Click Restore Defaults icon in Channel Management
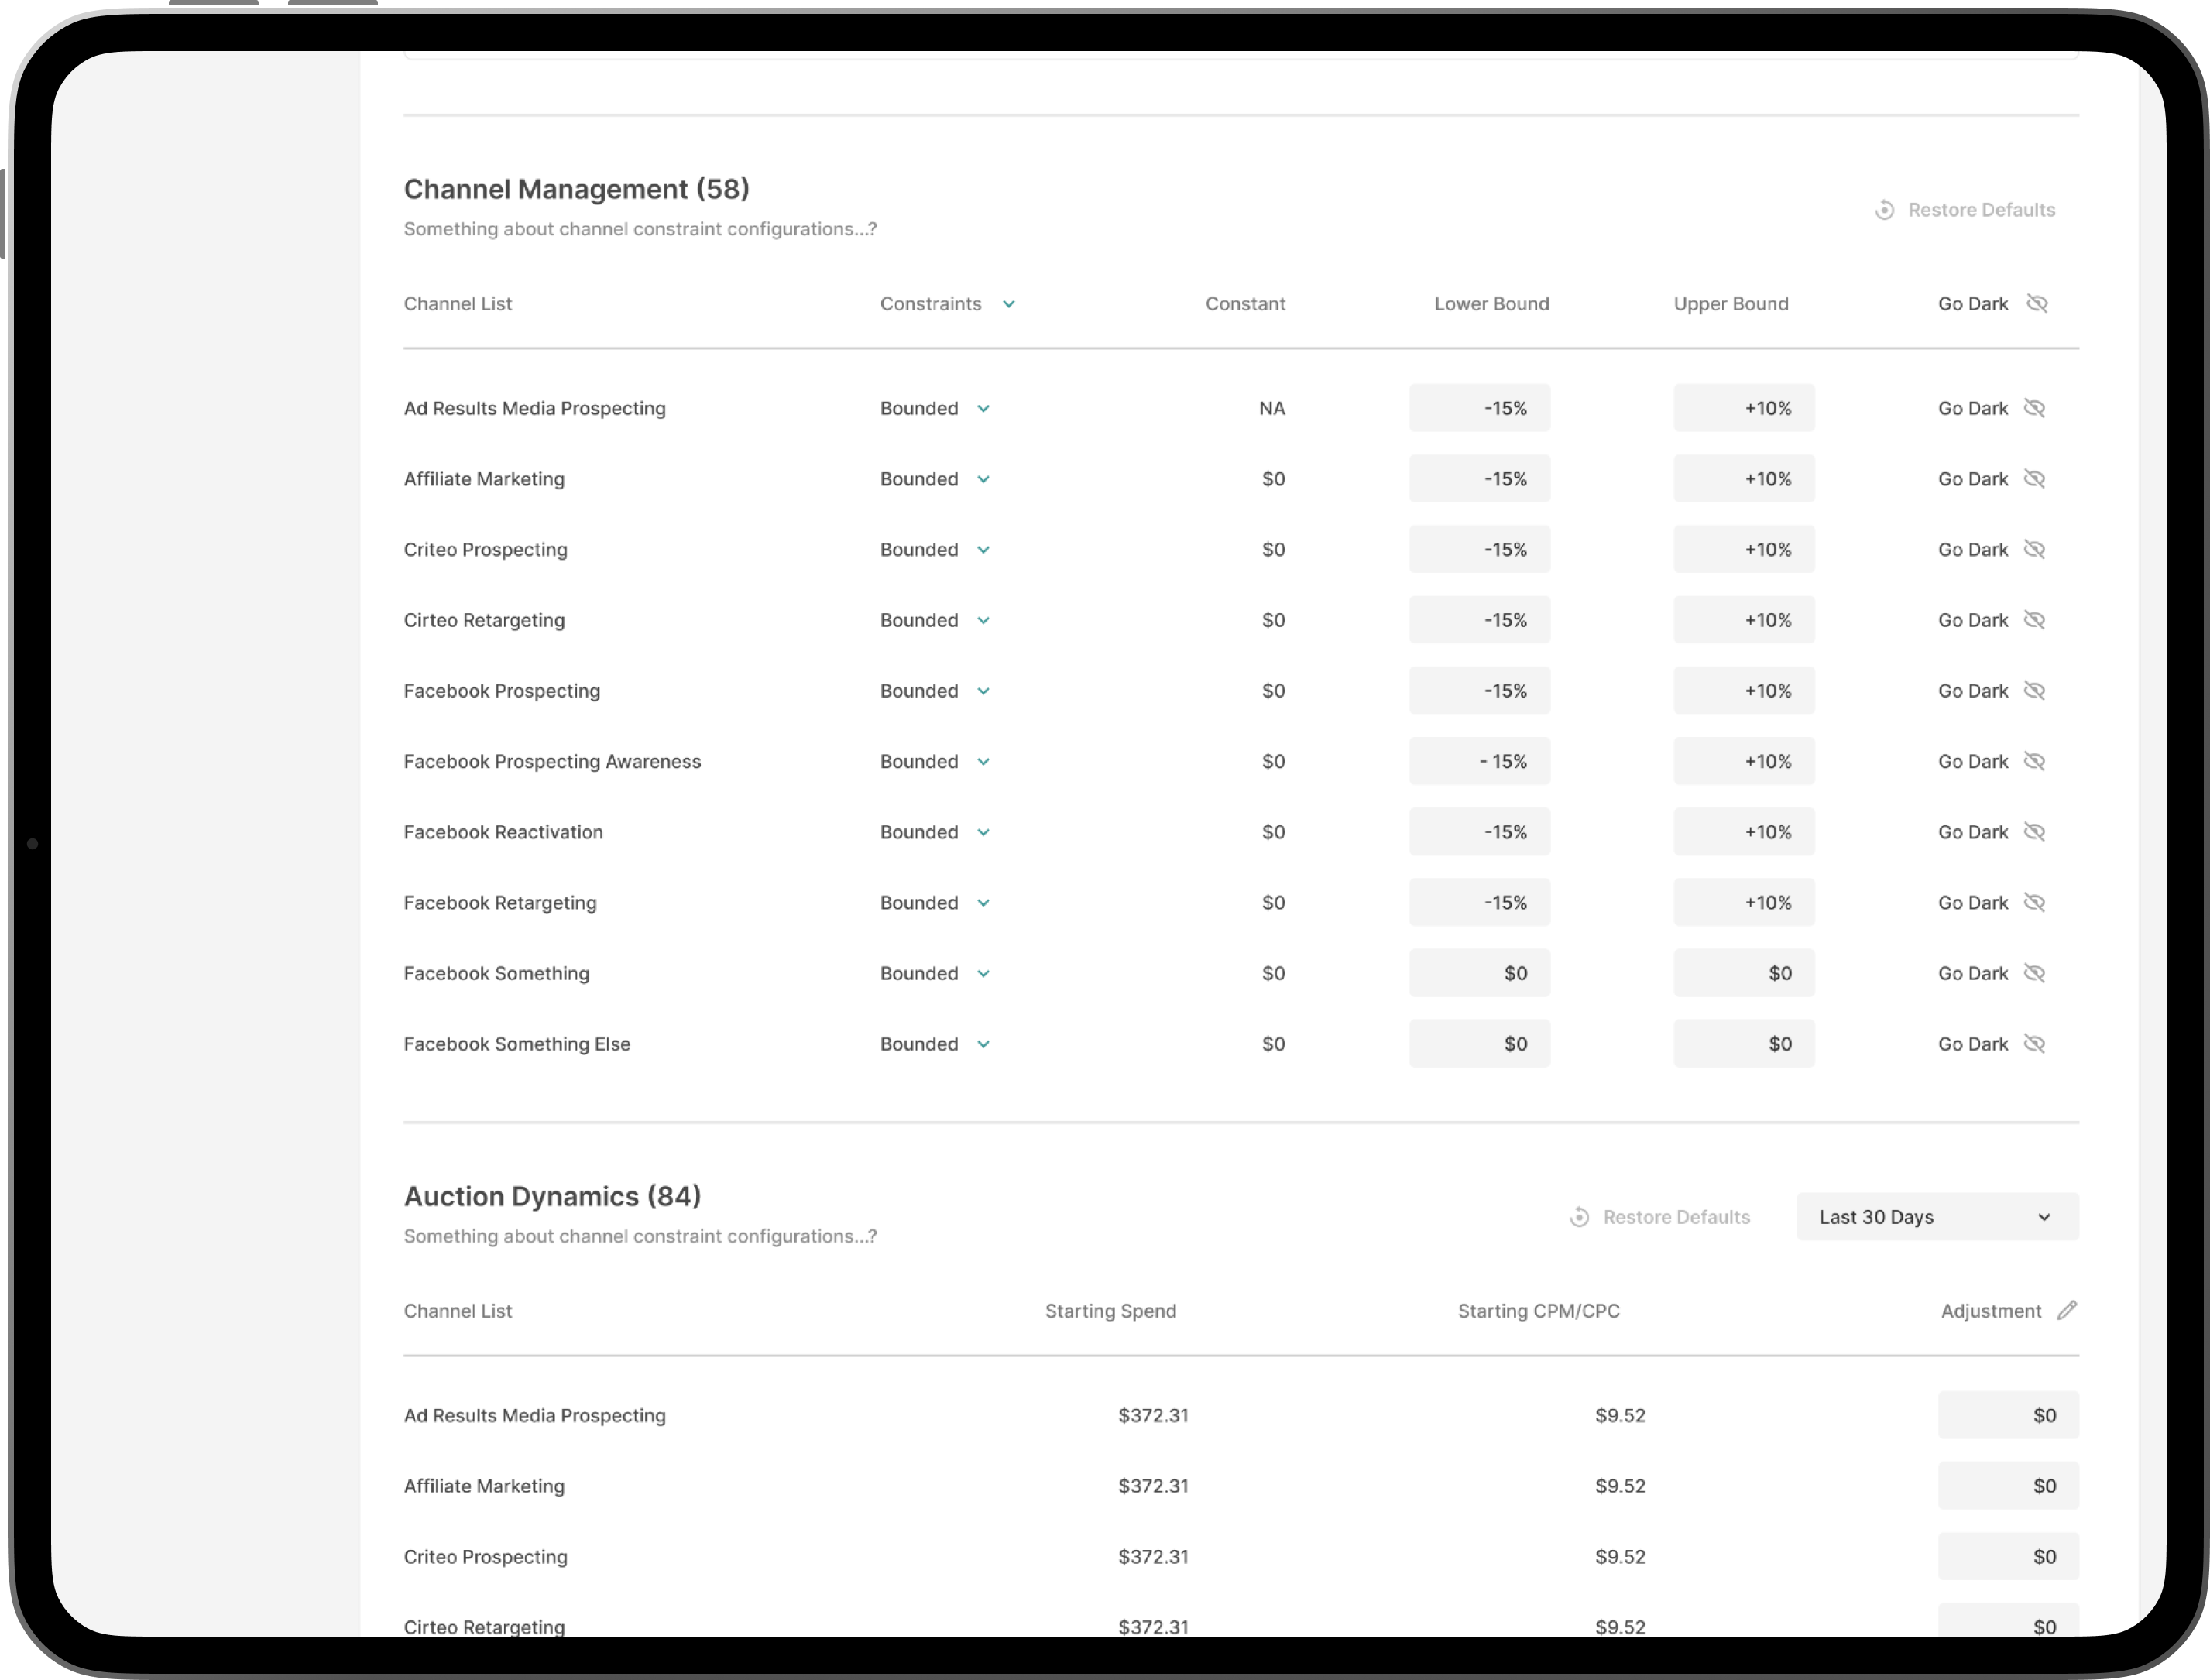The image size is (2210, 1680). 1884,210
